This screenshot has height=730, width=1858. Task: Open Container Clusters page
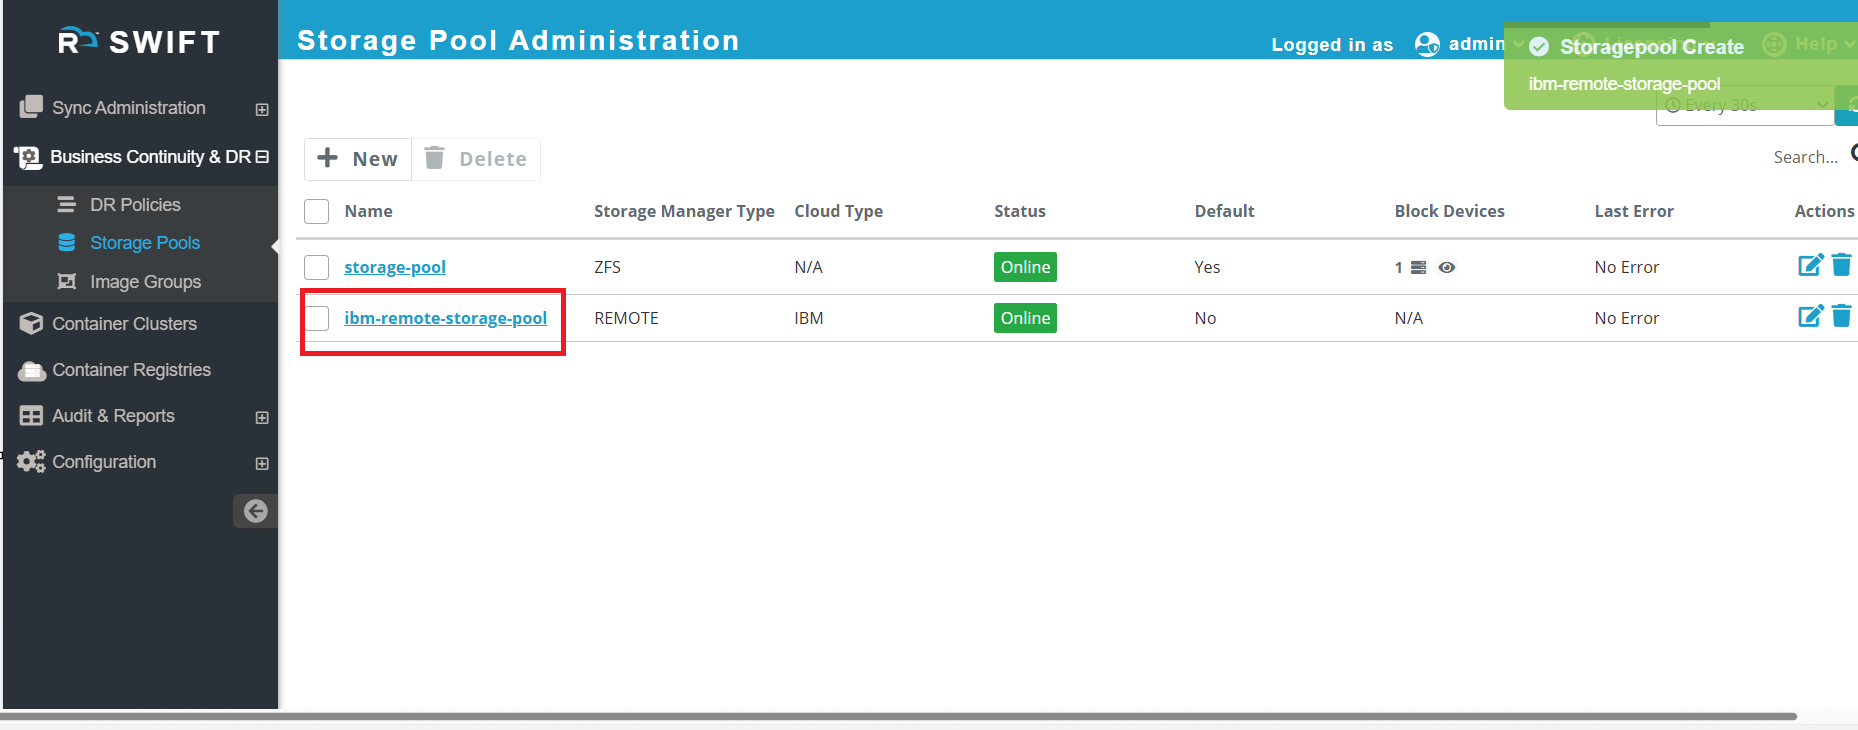click(x=124, y=323)
